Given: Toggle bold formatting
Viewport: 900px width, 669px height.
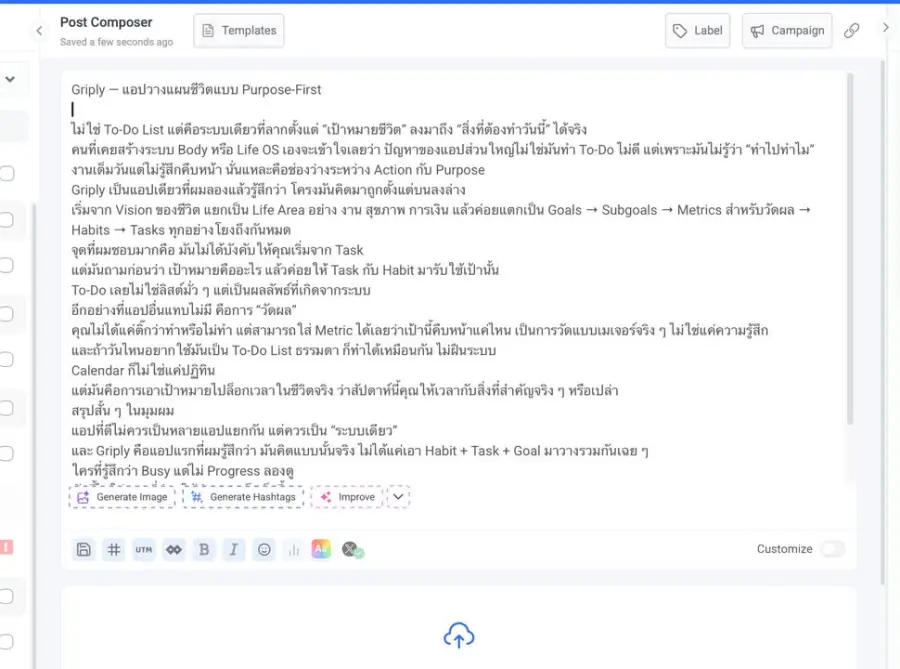Looking at the screenshot, I should pyautogui.click(x=204, y=550).
